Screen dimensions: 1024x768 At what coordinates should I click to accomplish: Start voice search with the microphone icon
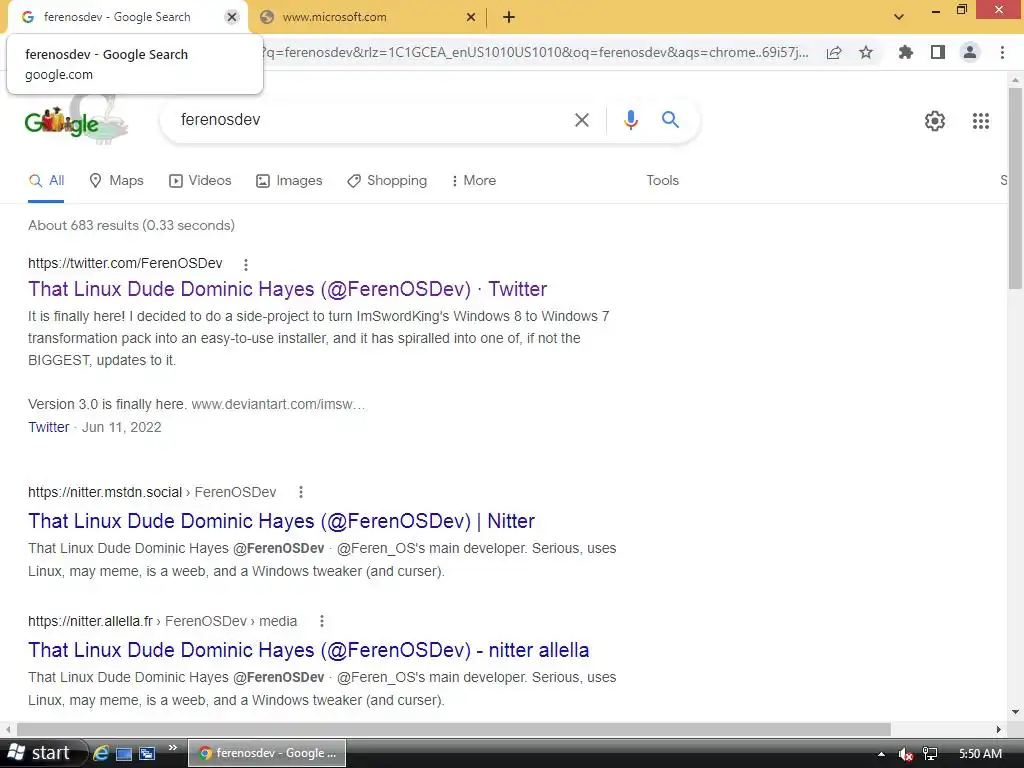630,120
